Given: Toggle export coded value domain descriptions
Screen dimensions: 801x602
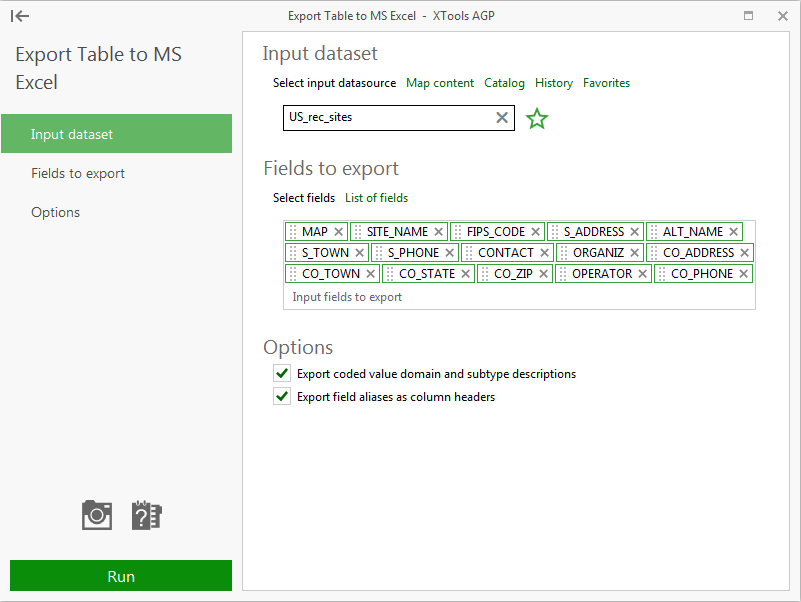Looking at the screenshot, I should coord(282,374).
